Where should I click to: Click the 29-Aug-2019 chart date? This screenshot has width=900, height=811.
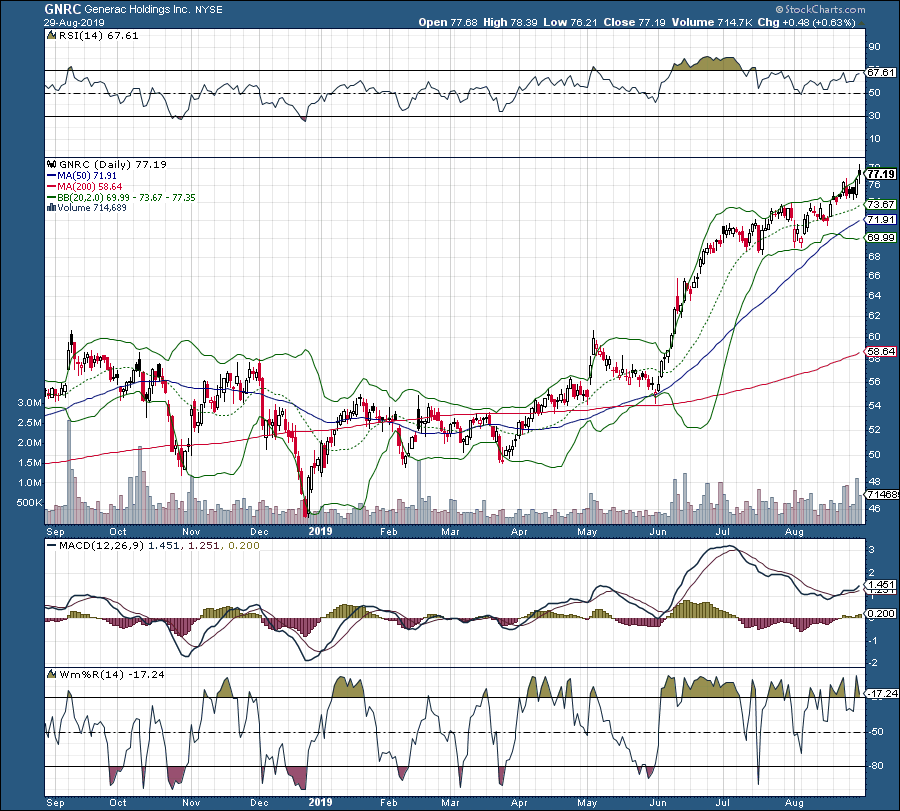[74, 22]
